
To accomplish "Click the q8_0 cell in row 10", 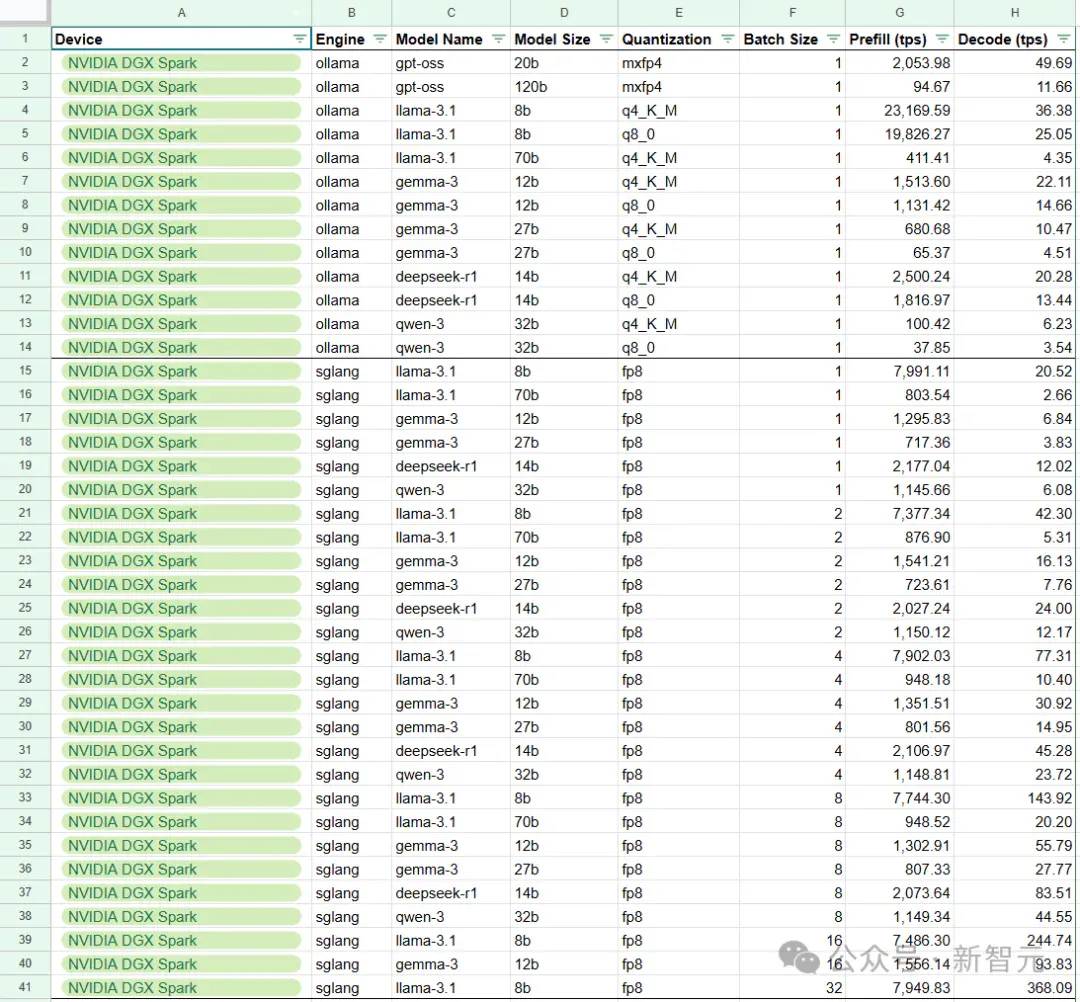I will coord(678,253).
